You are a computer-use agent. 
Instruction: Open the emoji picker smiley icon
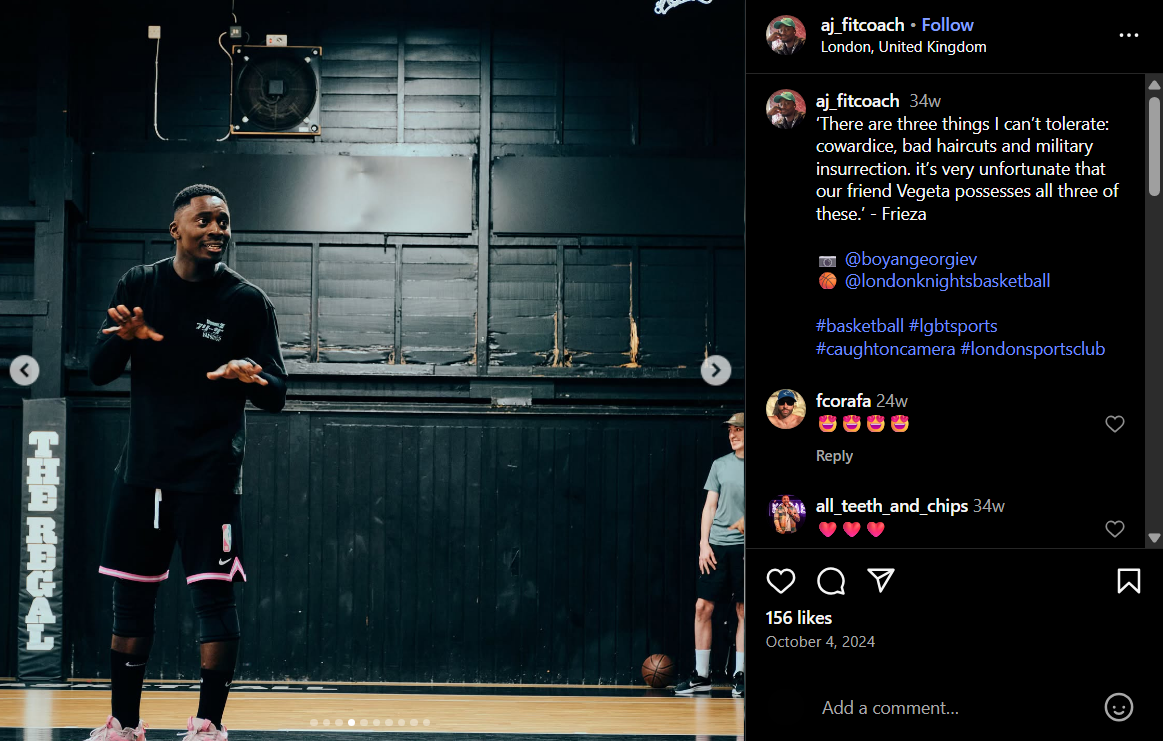coord(1118,707)
